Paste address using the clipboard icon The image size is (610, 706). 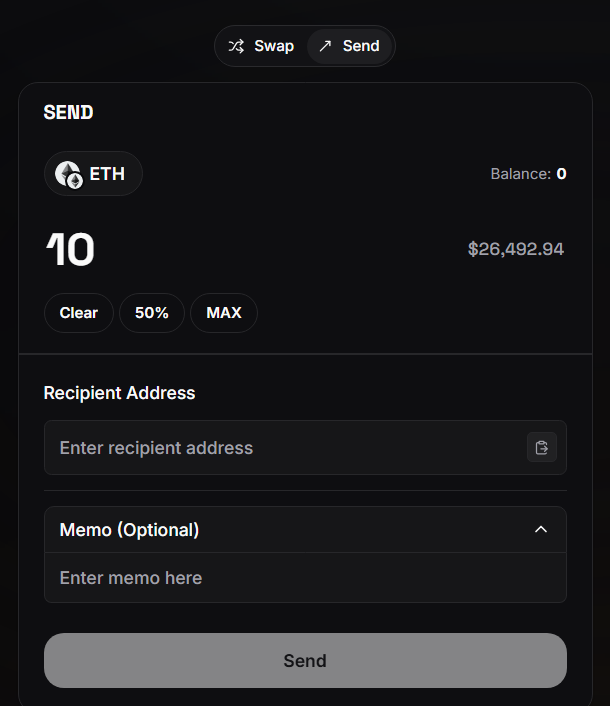[542, 448]
